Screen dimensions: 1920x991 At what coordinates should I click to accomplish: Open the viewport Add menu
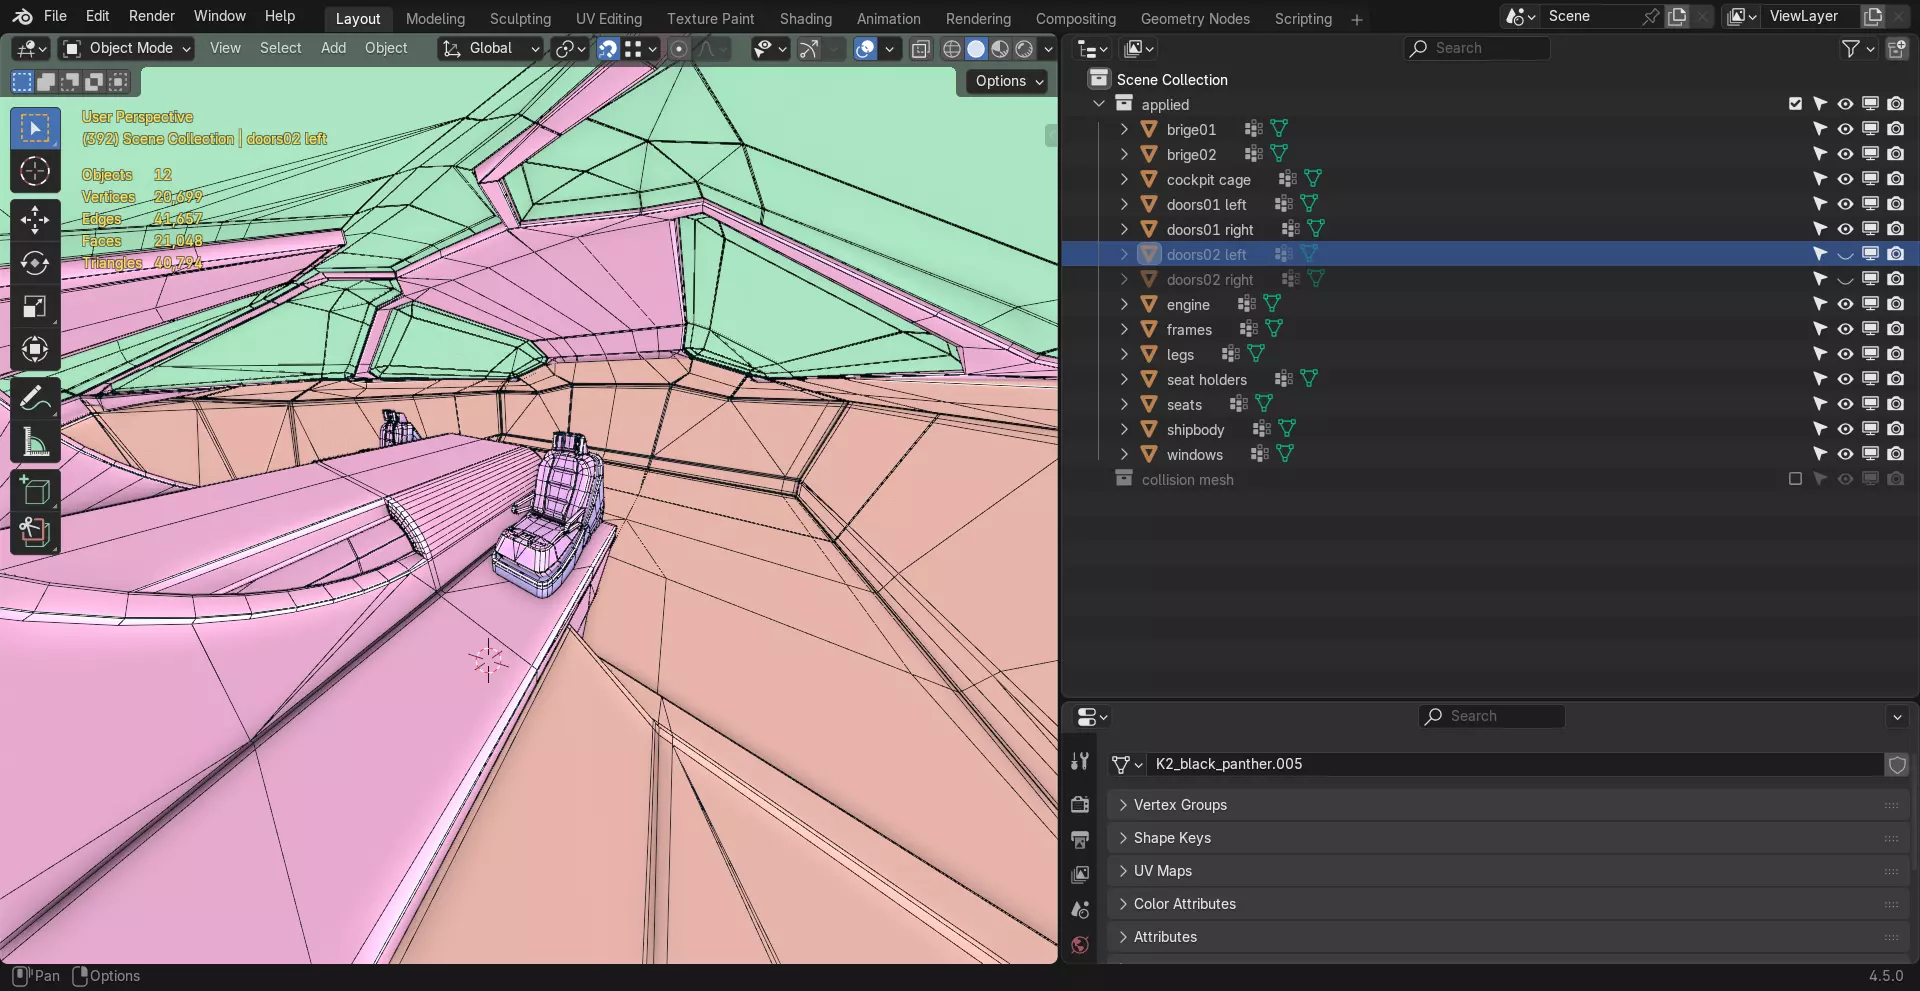coord(333,48)
